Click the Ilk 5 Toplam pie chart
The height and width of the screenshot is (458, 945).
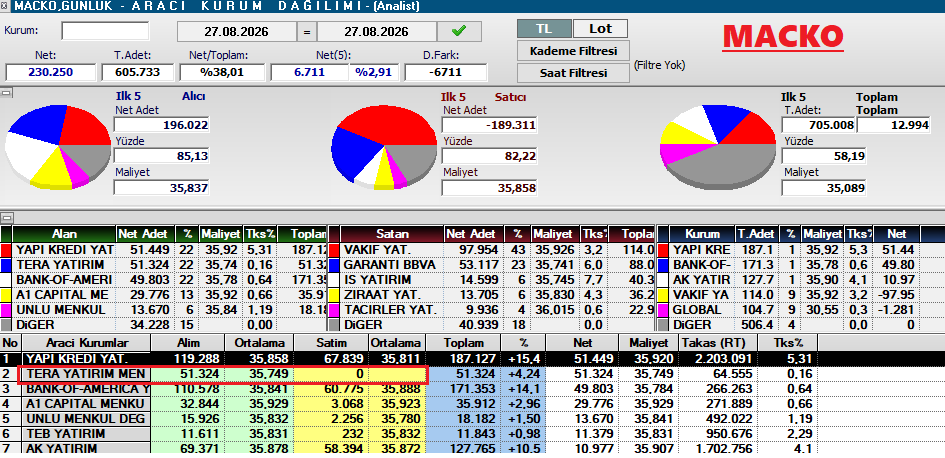click(718, 146)
